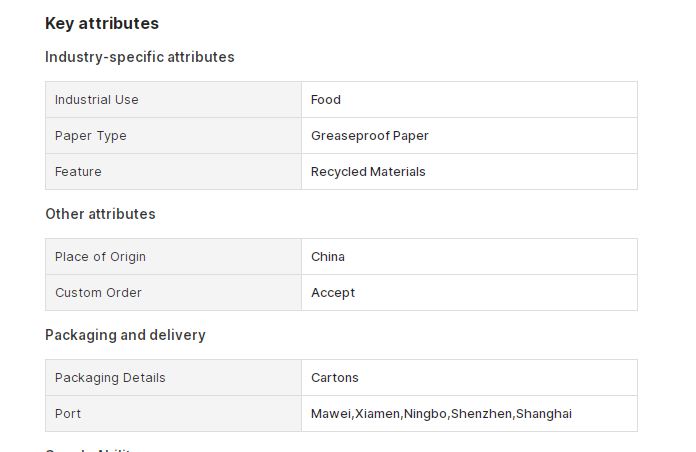Click the Other attributes heading
Screen dimensions: 696x452
coord(100,214)
